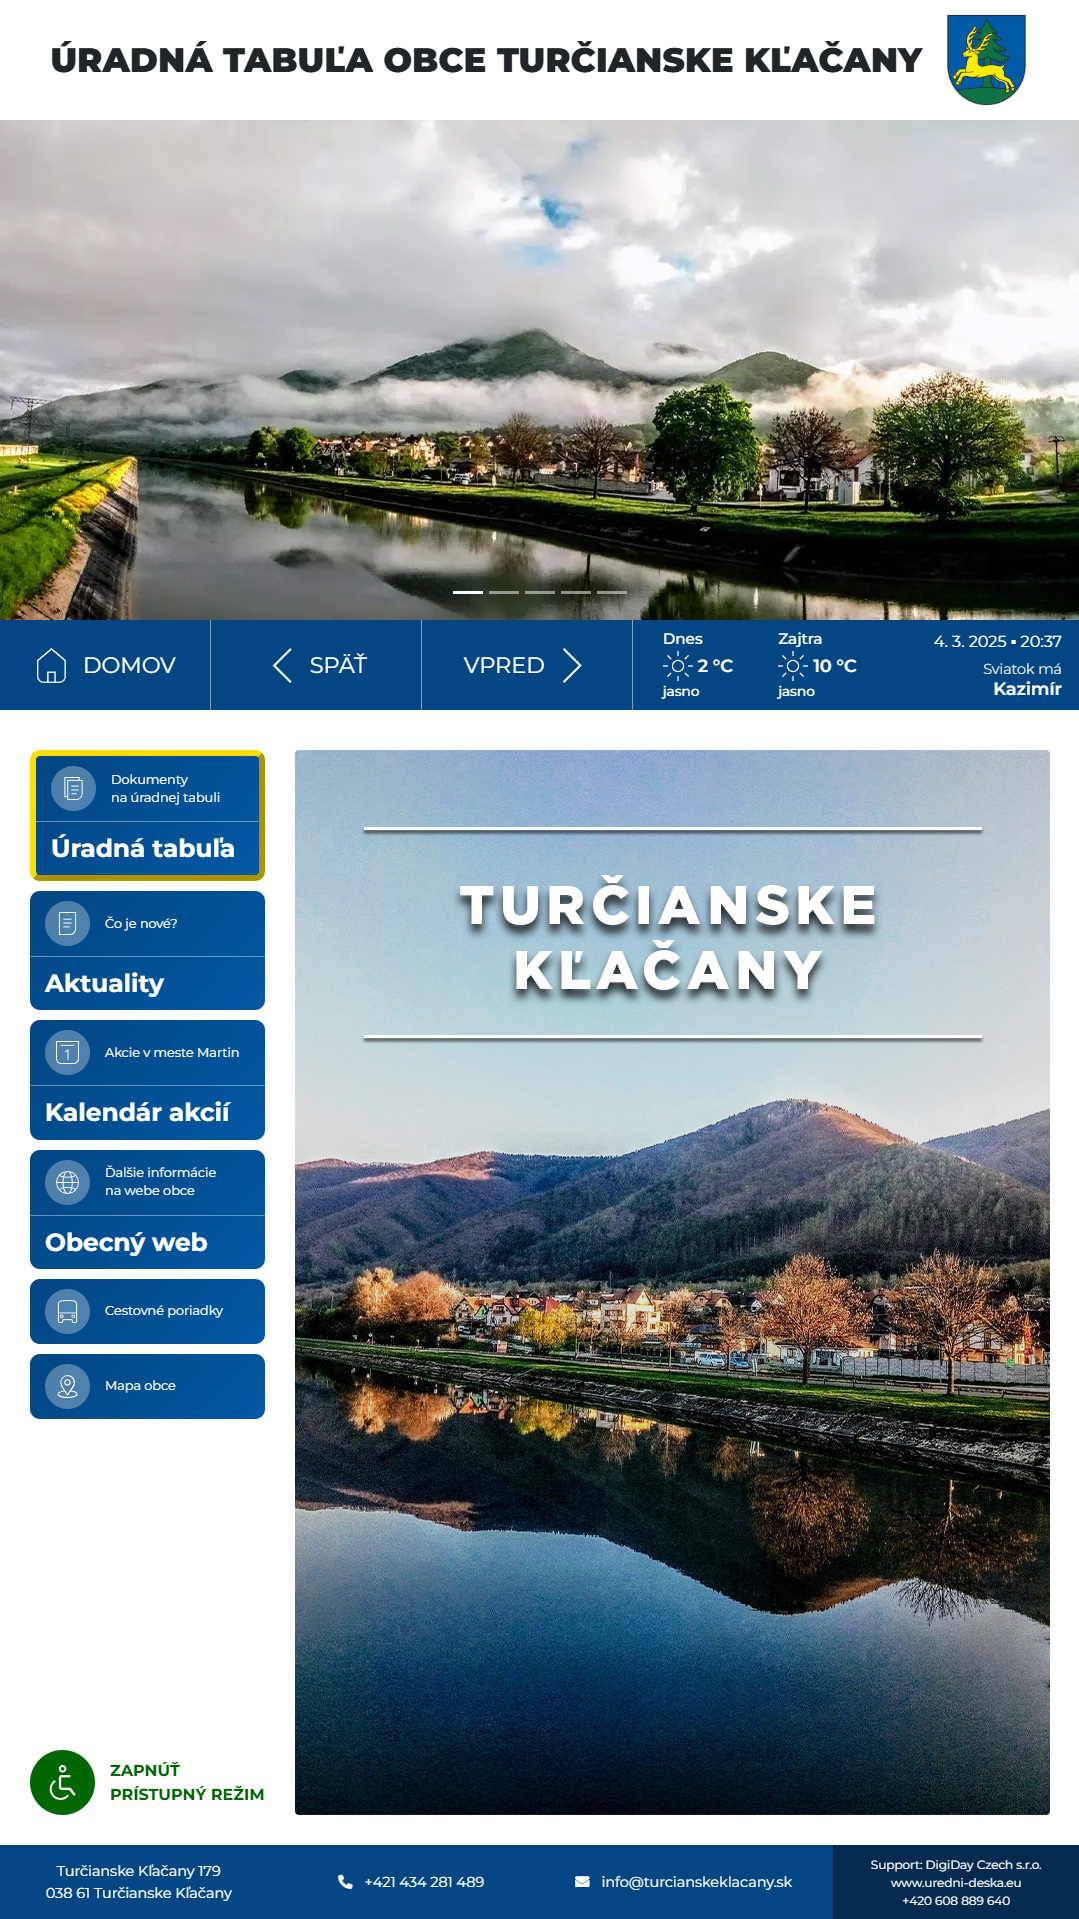Open Cestovné poriadky timetables
Screen dimensions: 1079x1919
pyautogui.click(x=147, y=1311)
